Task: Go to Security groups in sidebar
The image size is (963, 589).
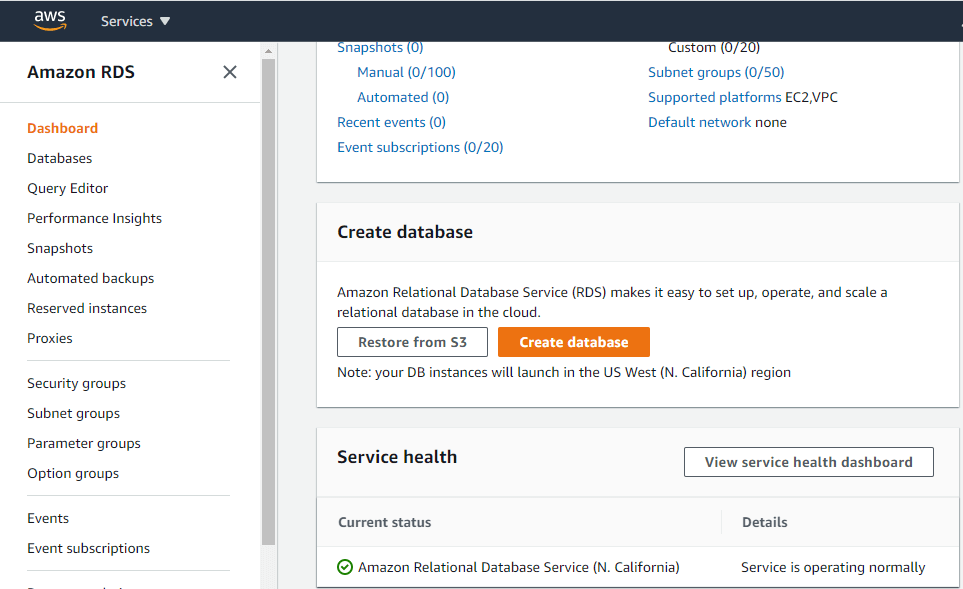Action: coord(77,383)
